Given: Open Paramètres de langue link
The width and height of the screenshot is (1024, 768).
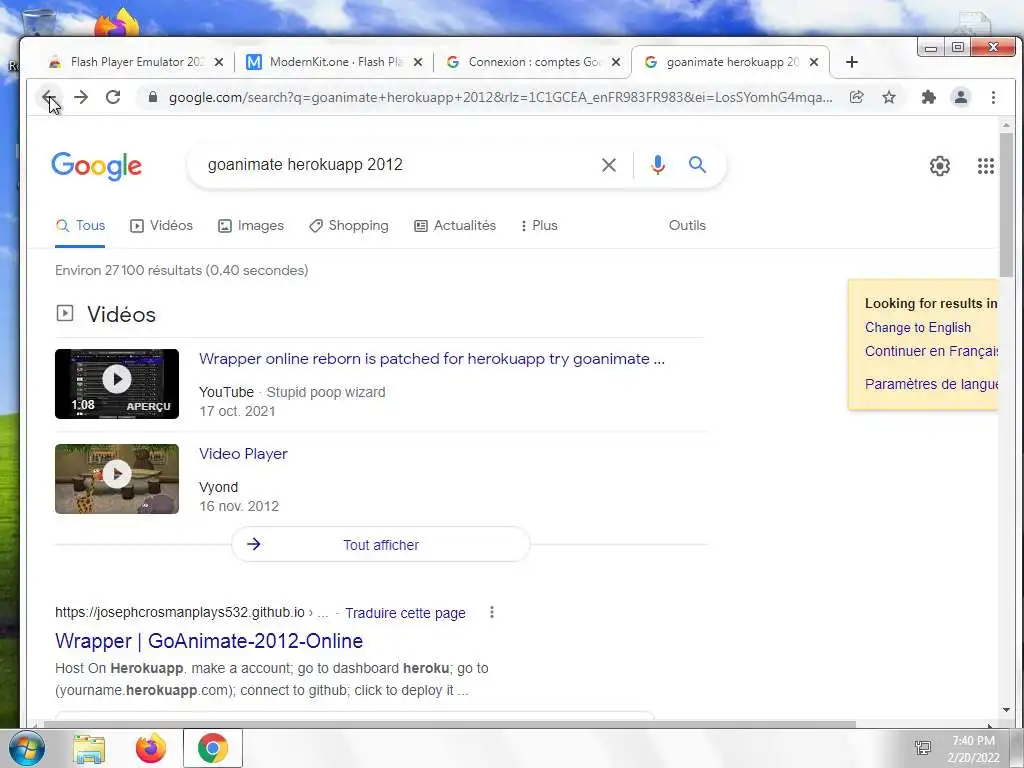Looking at the screenshot, I should (931, 384).
